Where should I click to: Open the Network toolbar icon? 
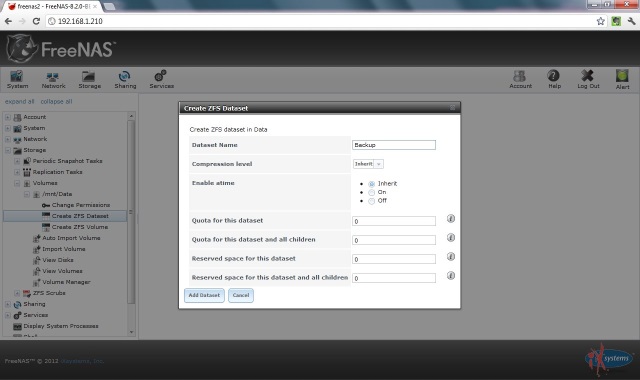coord(53,79)
